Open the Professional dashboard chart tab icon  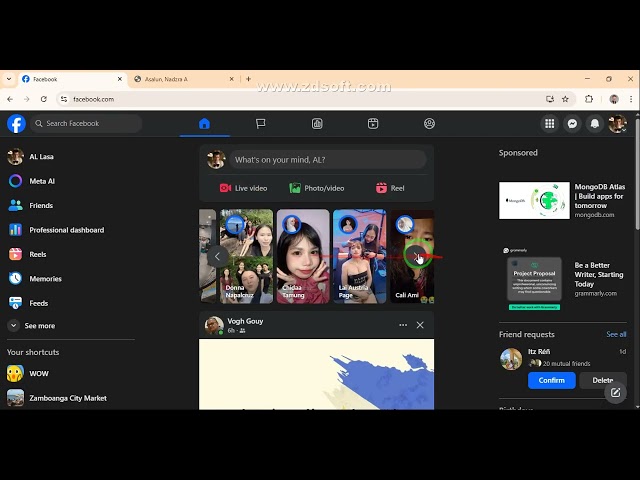point(317,124)
